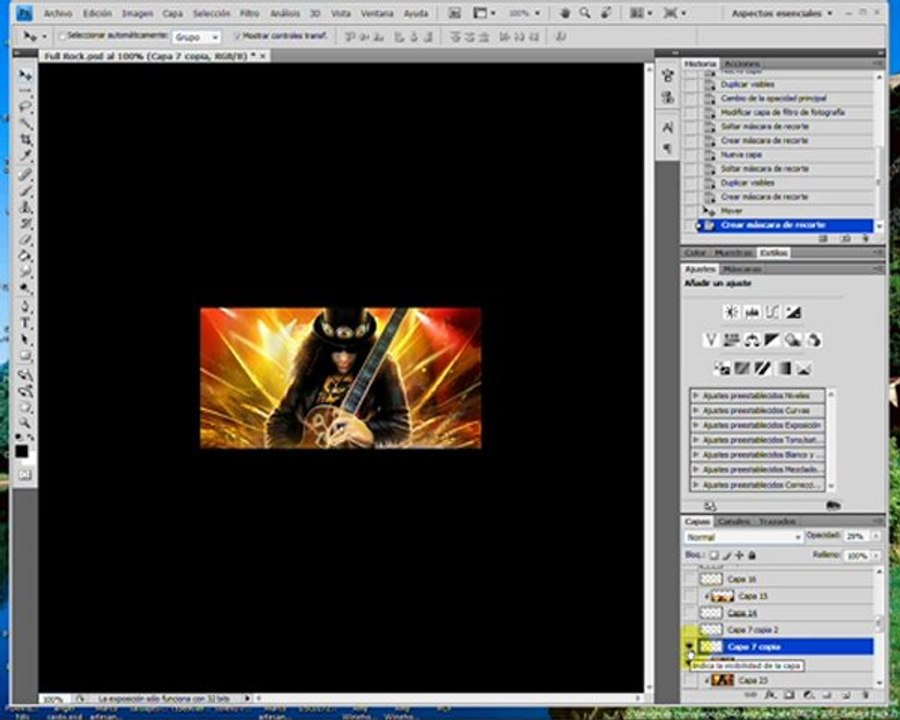Add a Threshold adjustment
The width and height of the screenshot is (900, 720).
coord(762,368)
